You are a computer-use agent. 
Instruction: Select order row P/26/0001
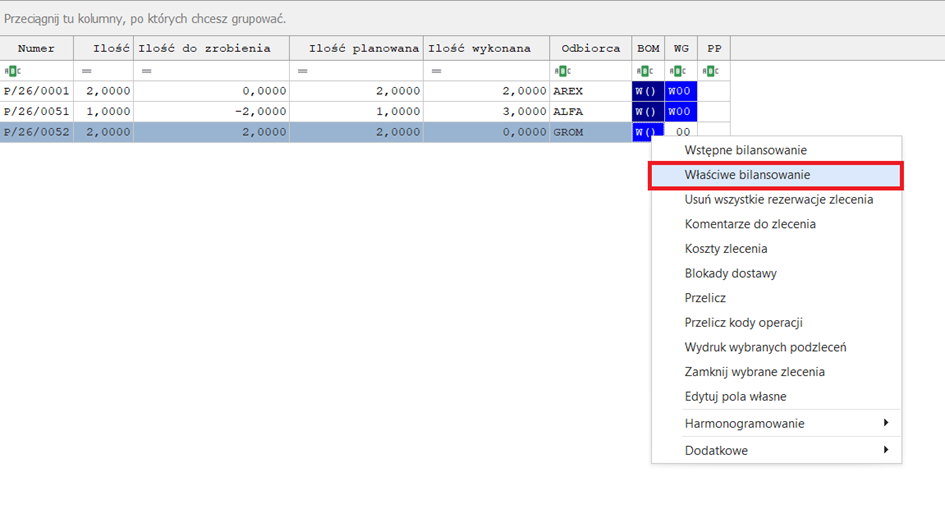pos(36,90)
